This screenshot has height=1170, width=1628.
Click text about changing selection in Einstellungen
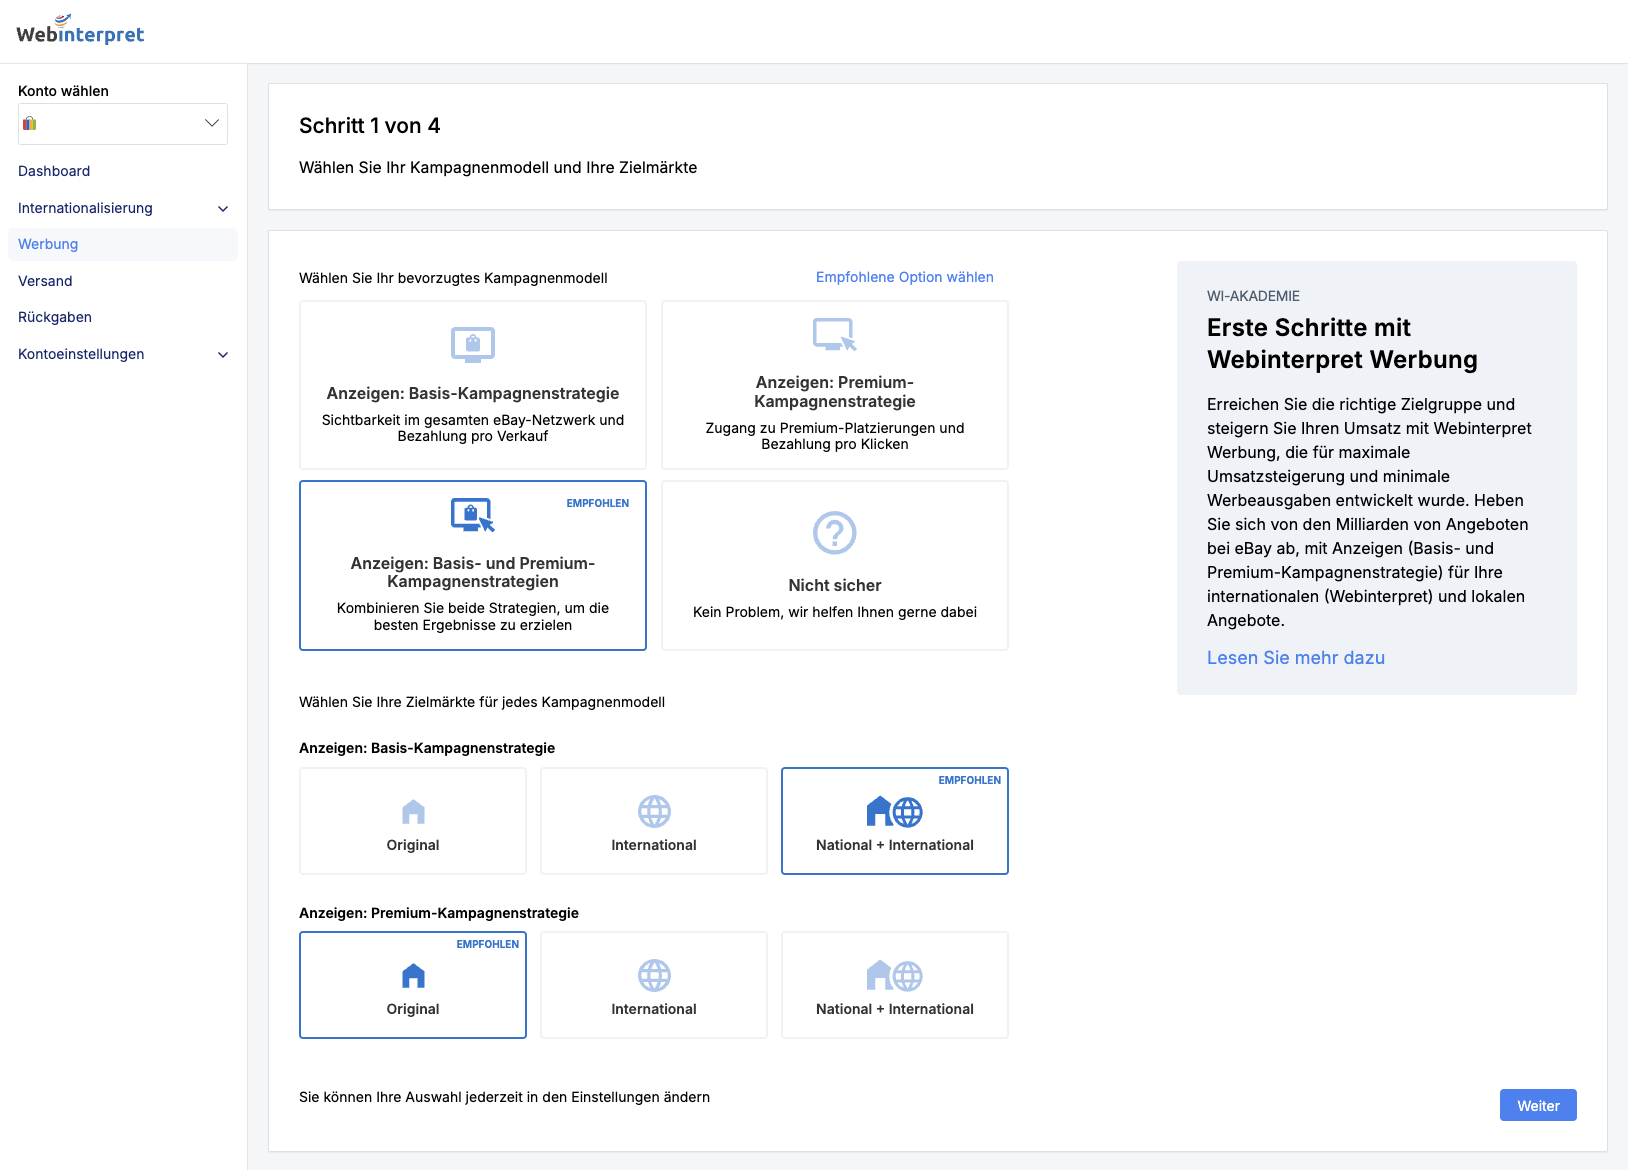[505, 1097]
